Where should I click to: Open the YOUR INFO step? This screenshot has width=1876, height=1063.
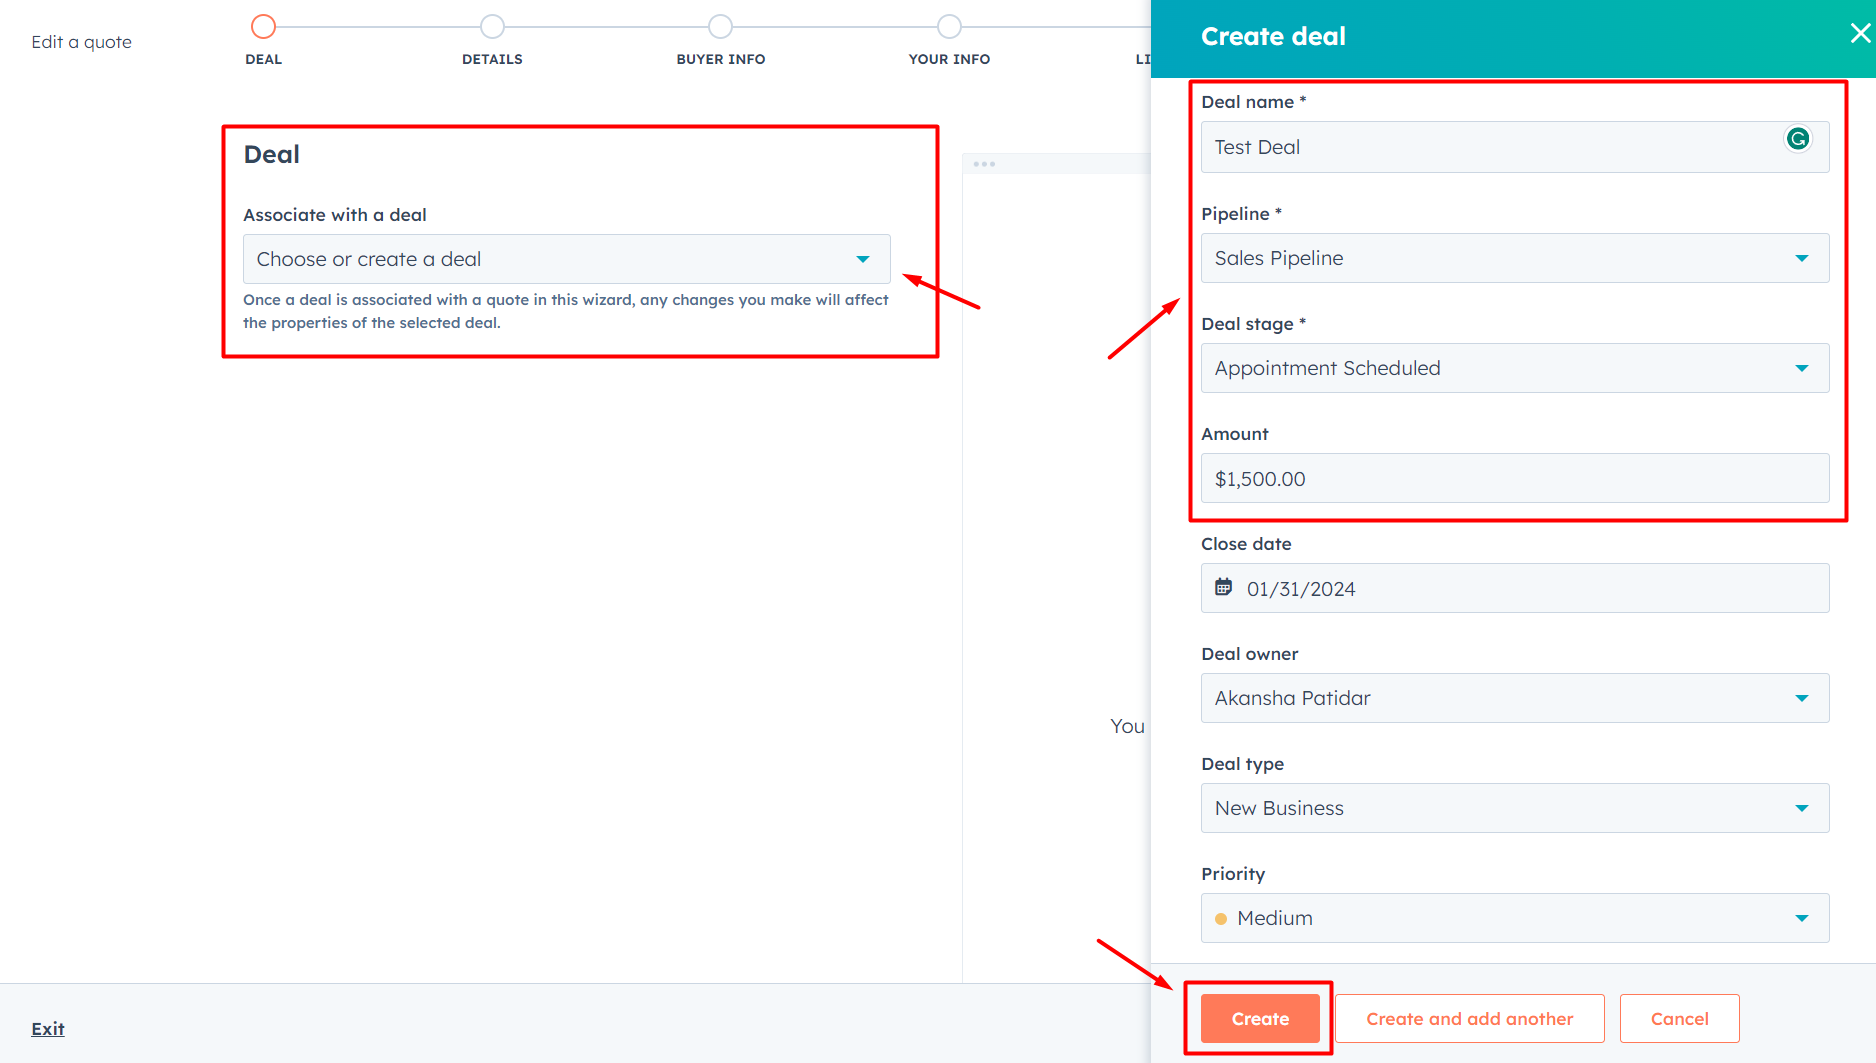pos(949,27)
